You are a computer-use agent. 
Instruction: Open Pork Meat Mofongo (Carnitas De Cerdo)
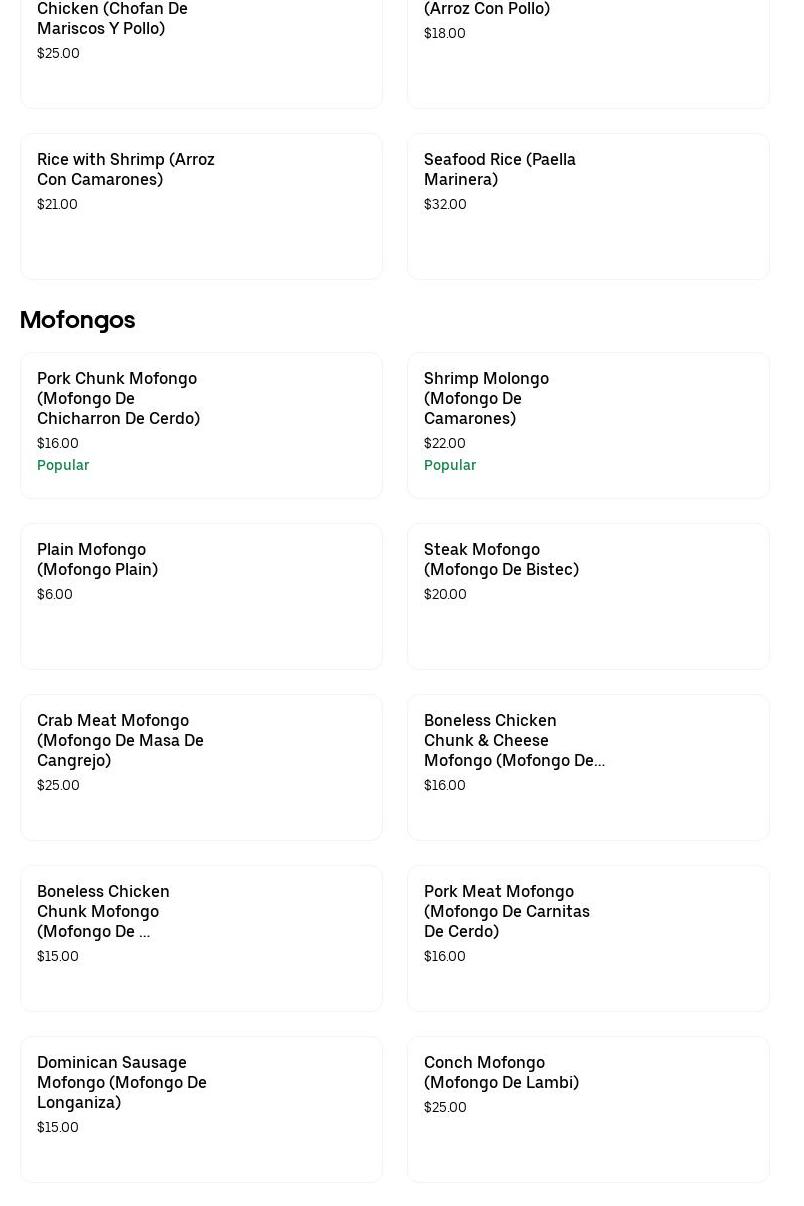[588, 937]
